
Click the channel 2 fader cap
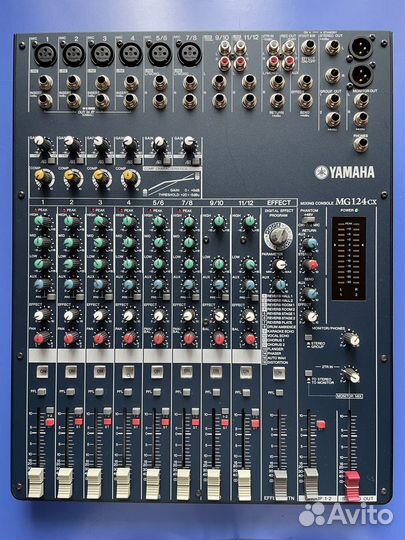65,483
